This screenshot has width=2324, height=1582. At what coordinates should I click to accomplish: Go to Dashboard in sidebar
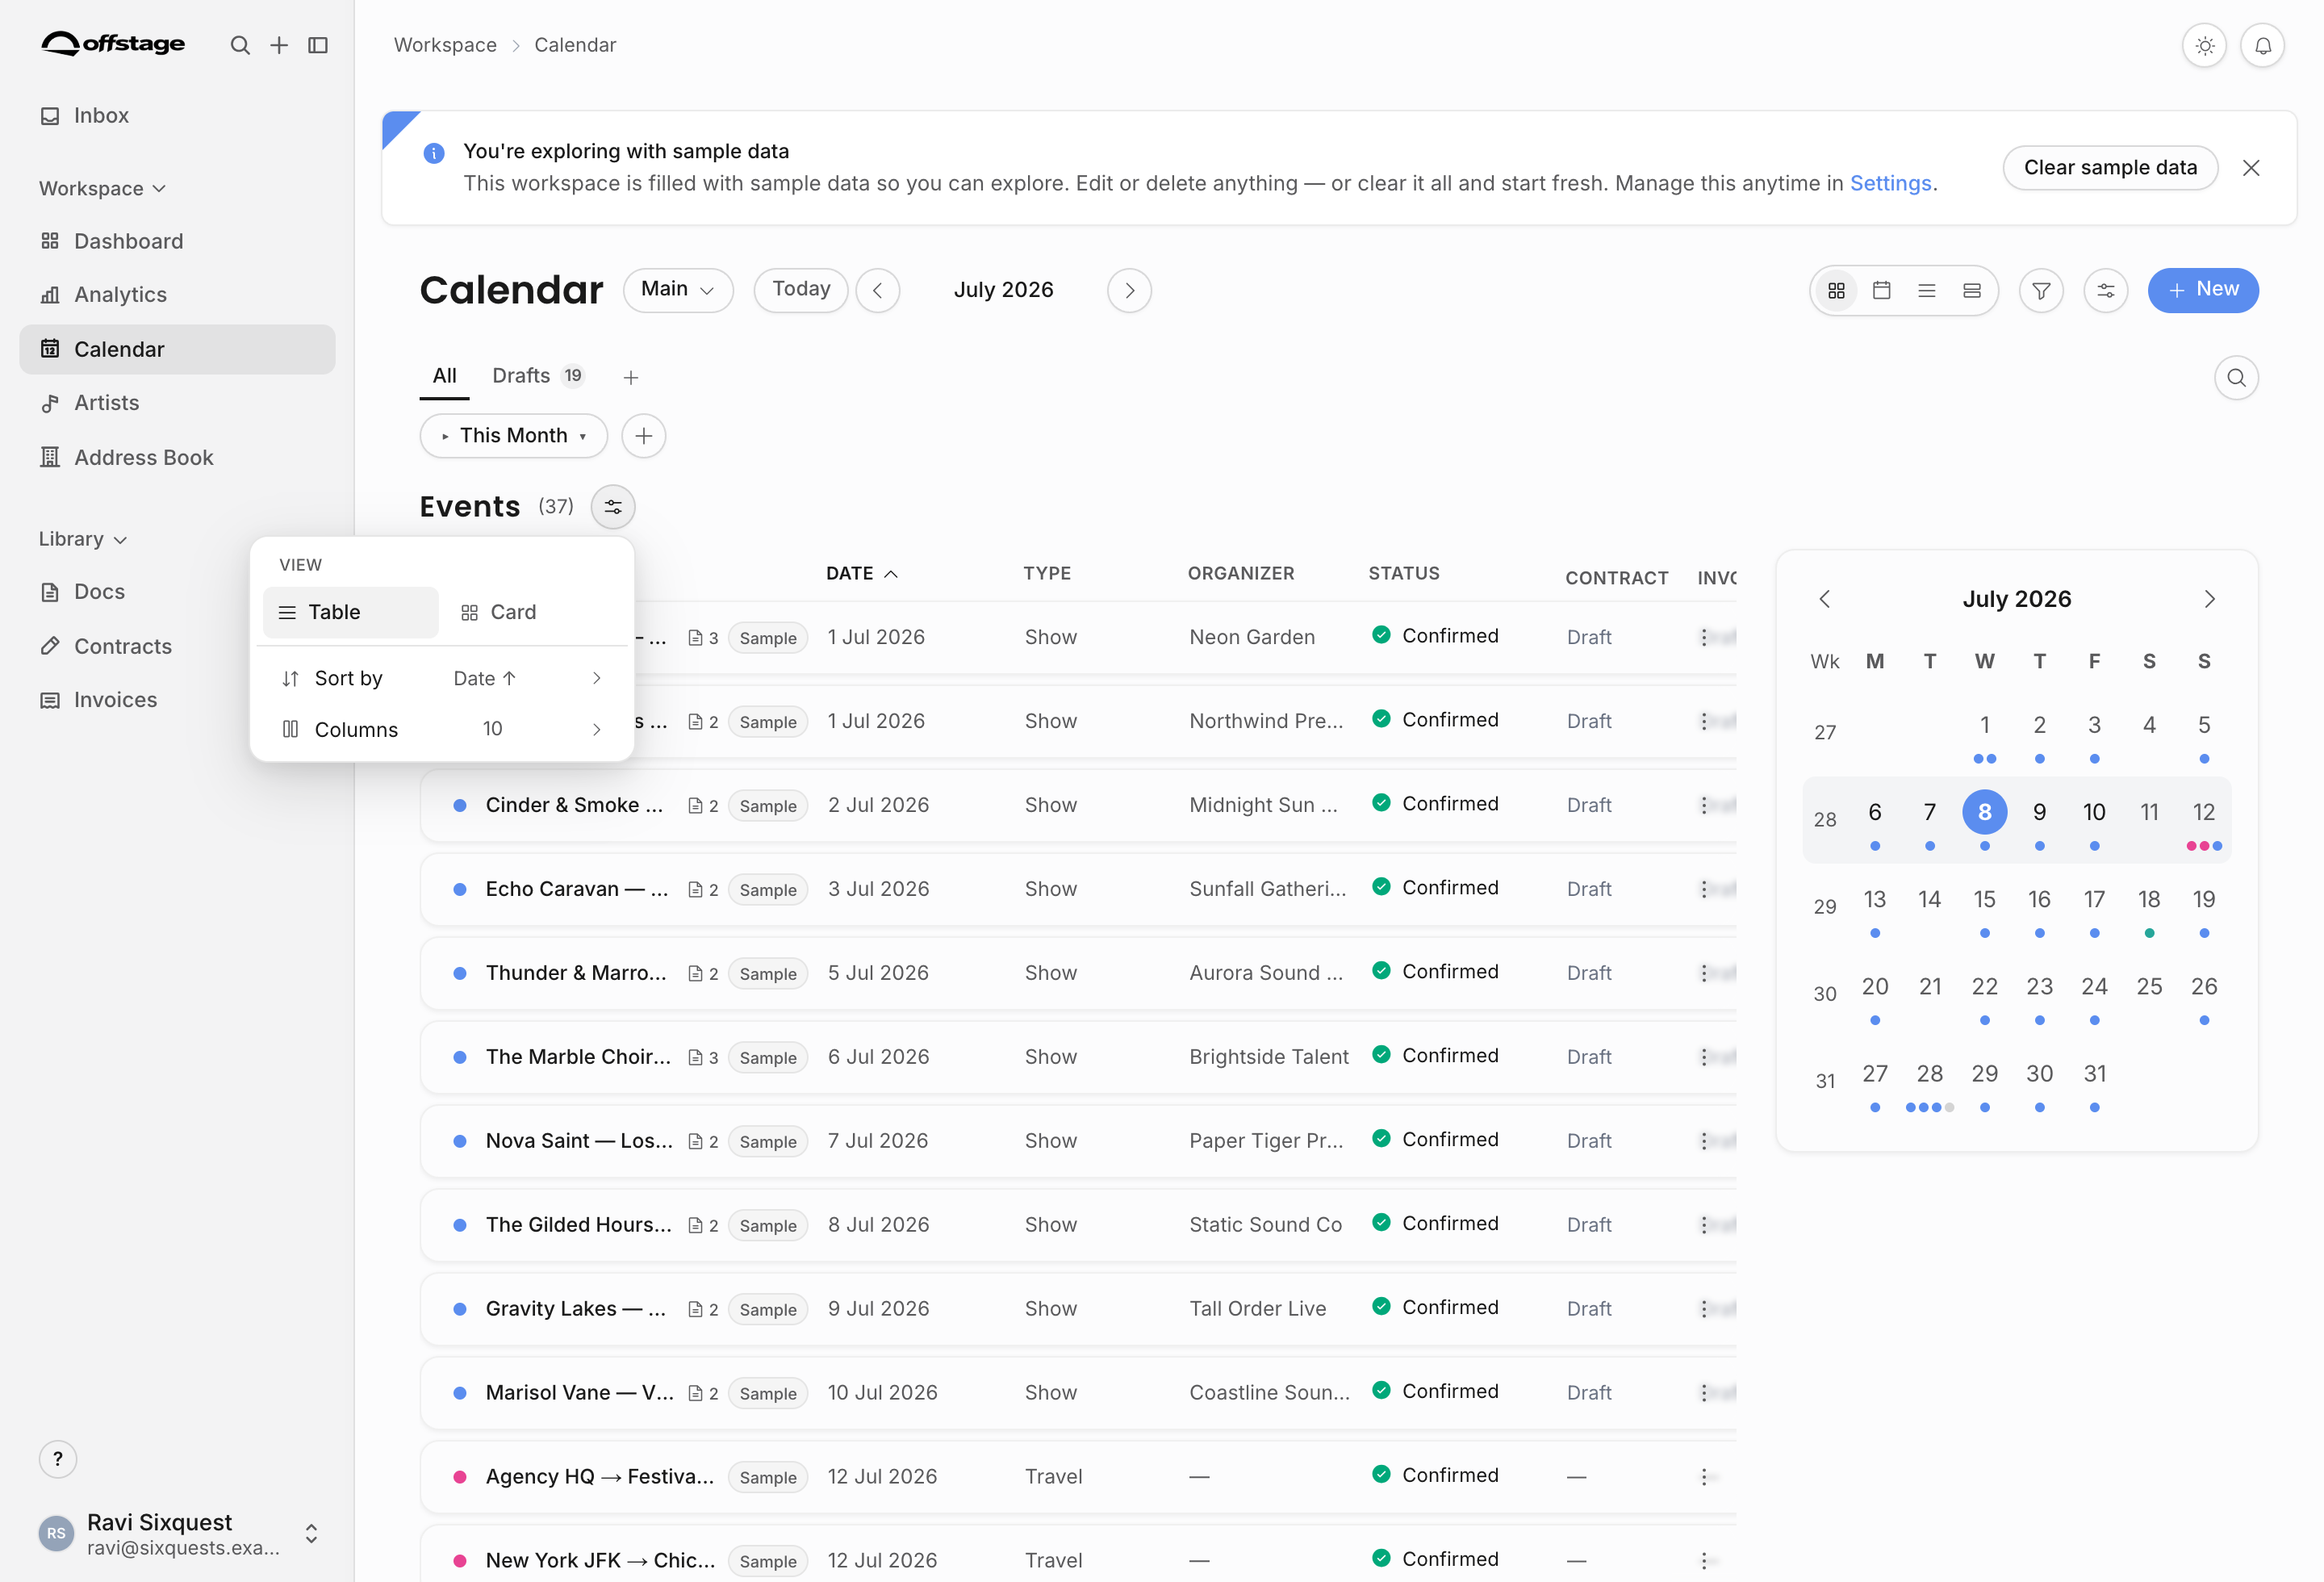tap(177, 241)
